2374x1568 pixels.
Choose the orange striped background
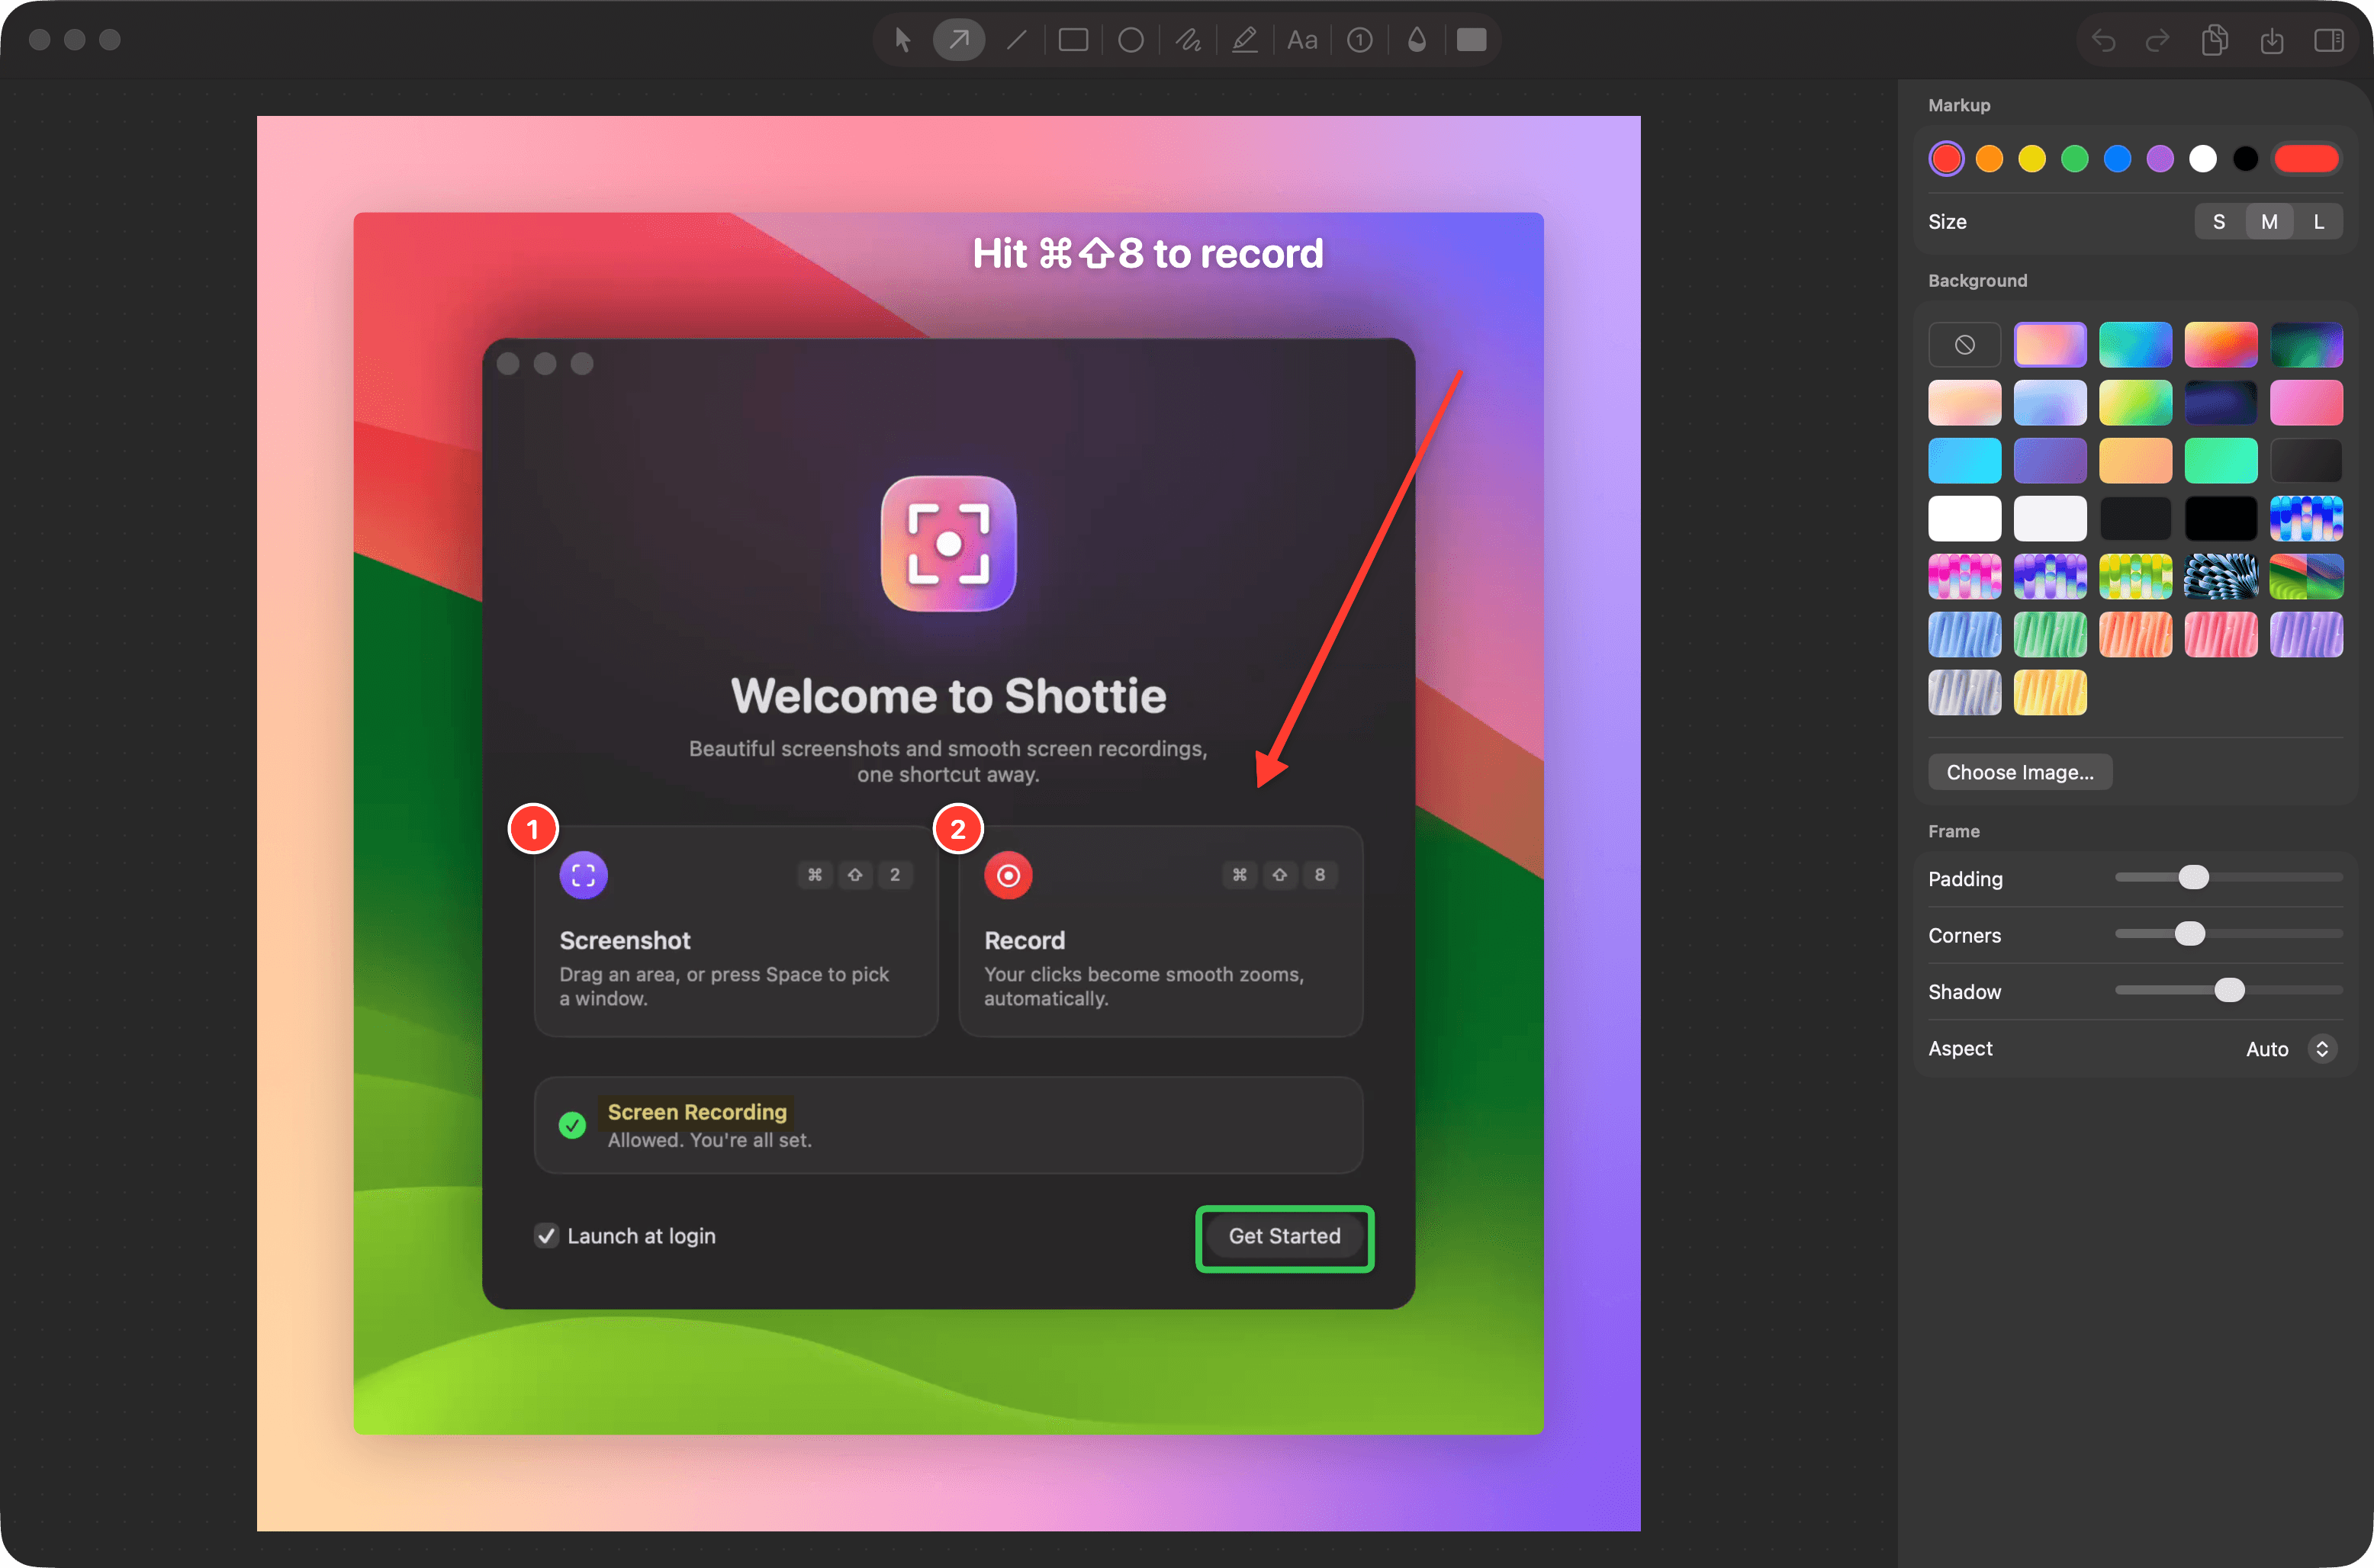tap(2135, 635)
